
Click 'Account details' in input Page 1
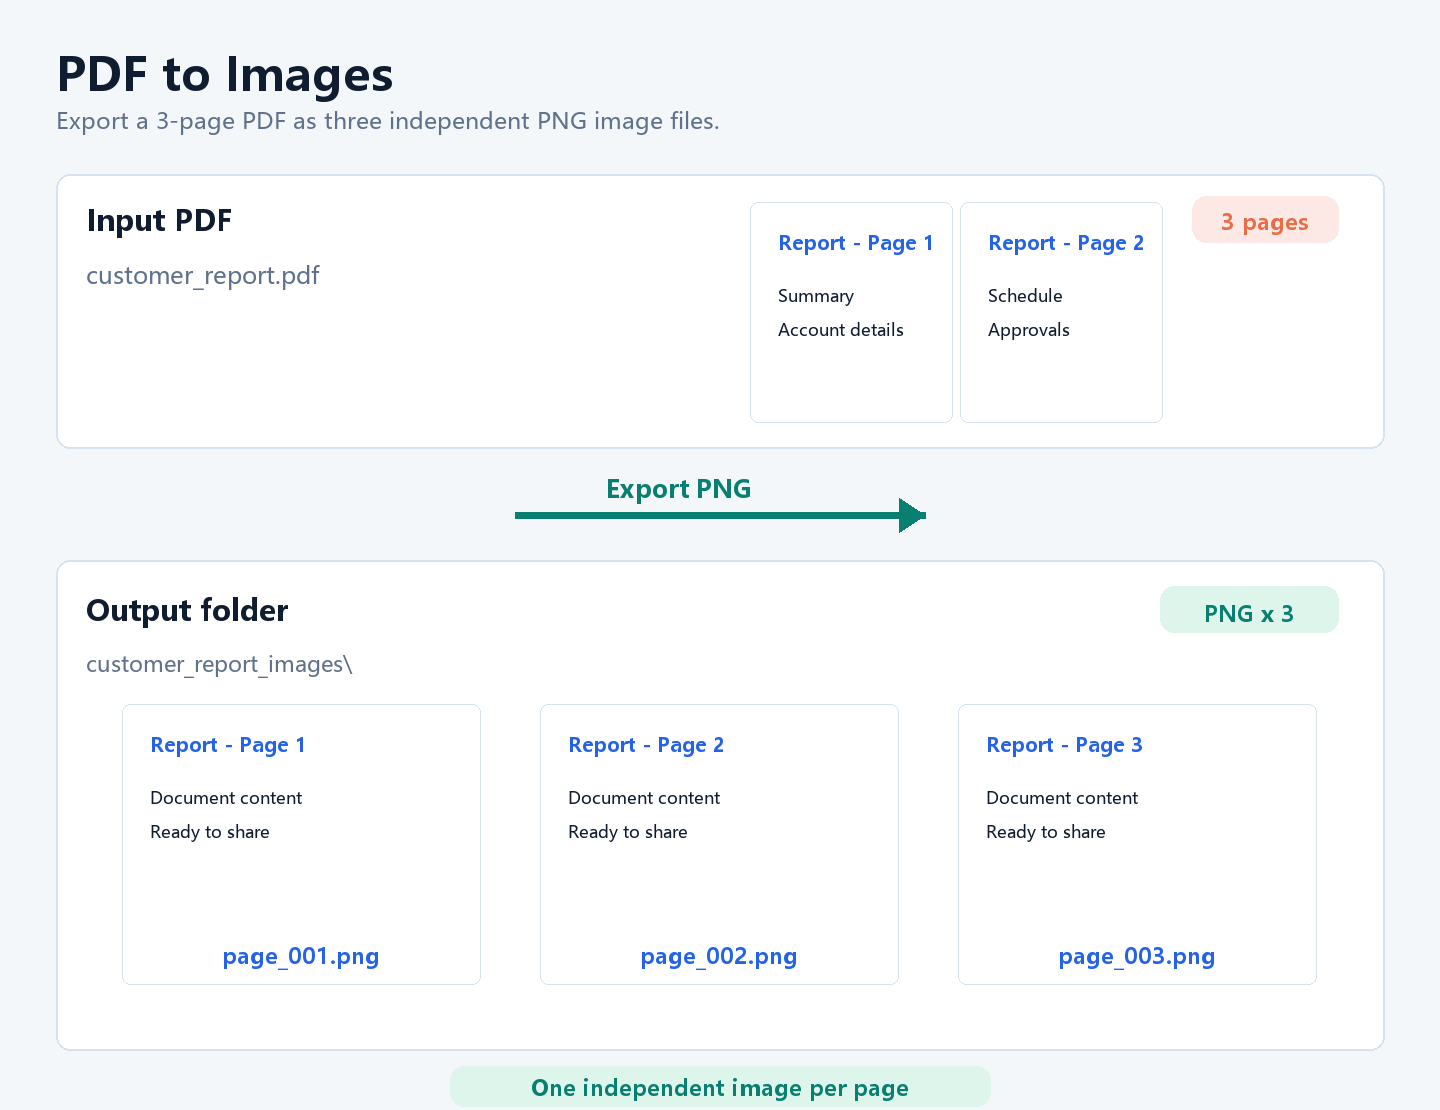[x=841, y=330]
